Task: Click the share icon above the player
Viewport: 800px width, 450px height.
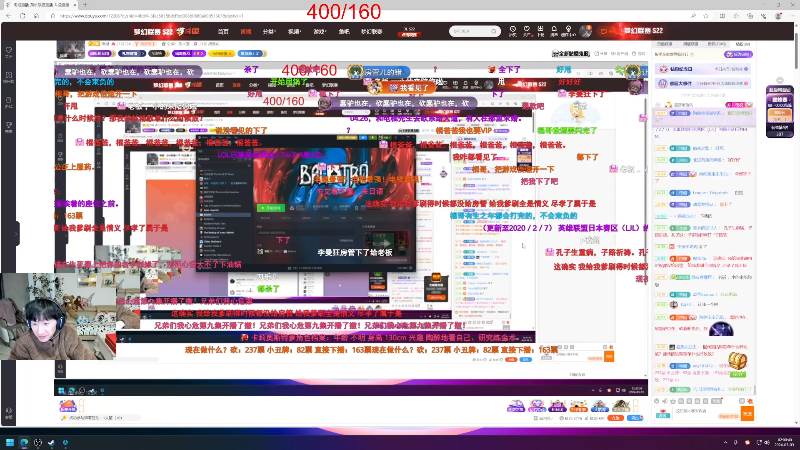Action: pyautogui.click(x=599, y=54)
